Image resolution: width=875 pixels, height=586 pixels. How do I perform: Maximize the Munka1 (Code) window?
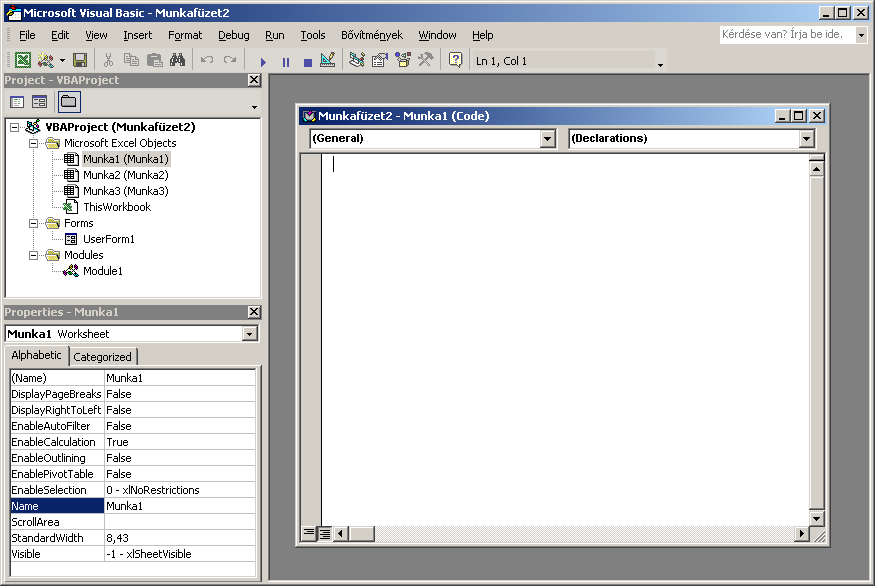click(x=799, y=116)
